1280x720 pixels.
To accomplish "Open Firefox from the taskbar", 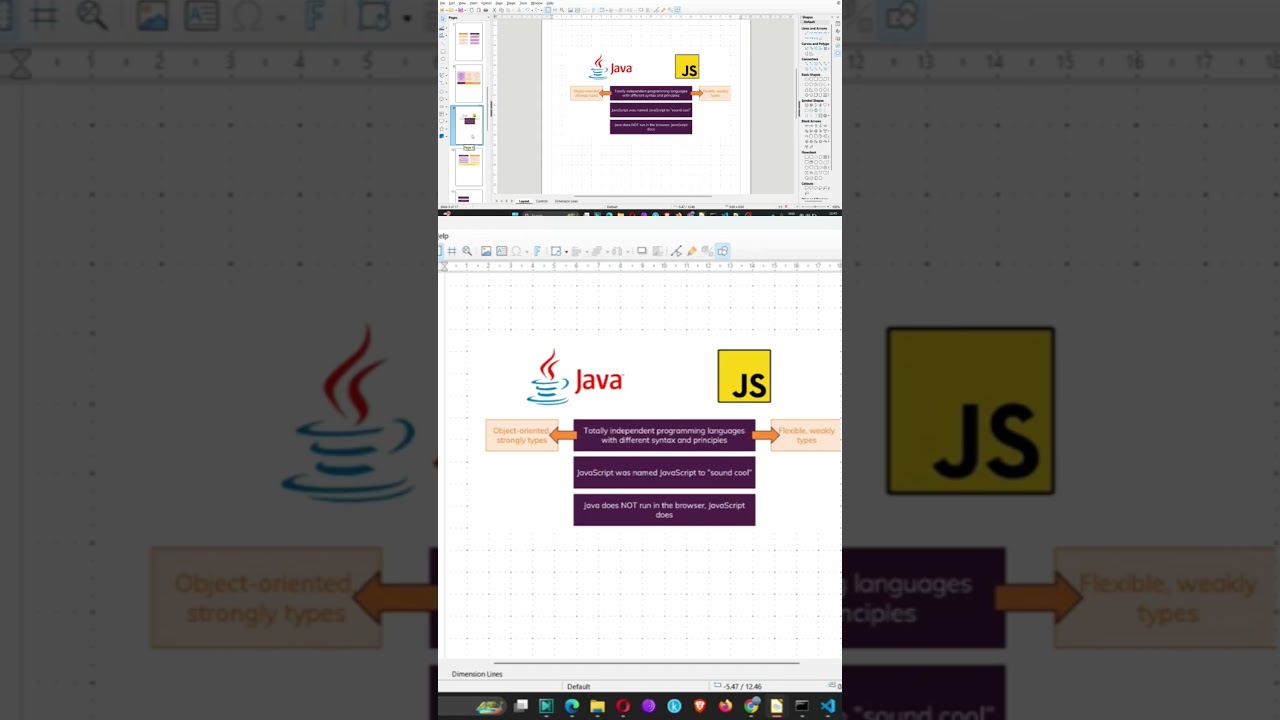I will 725,706.
